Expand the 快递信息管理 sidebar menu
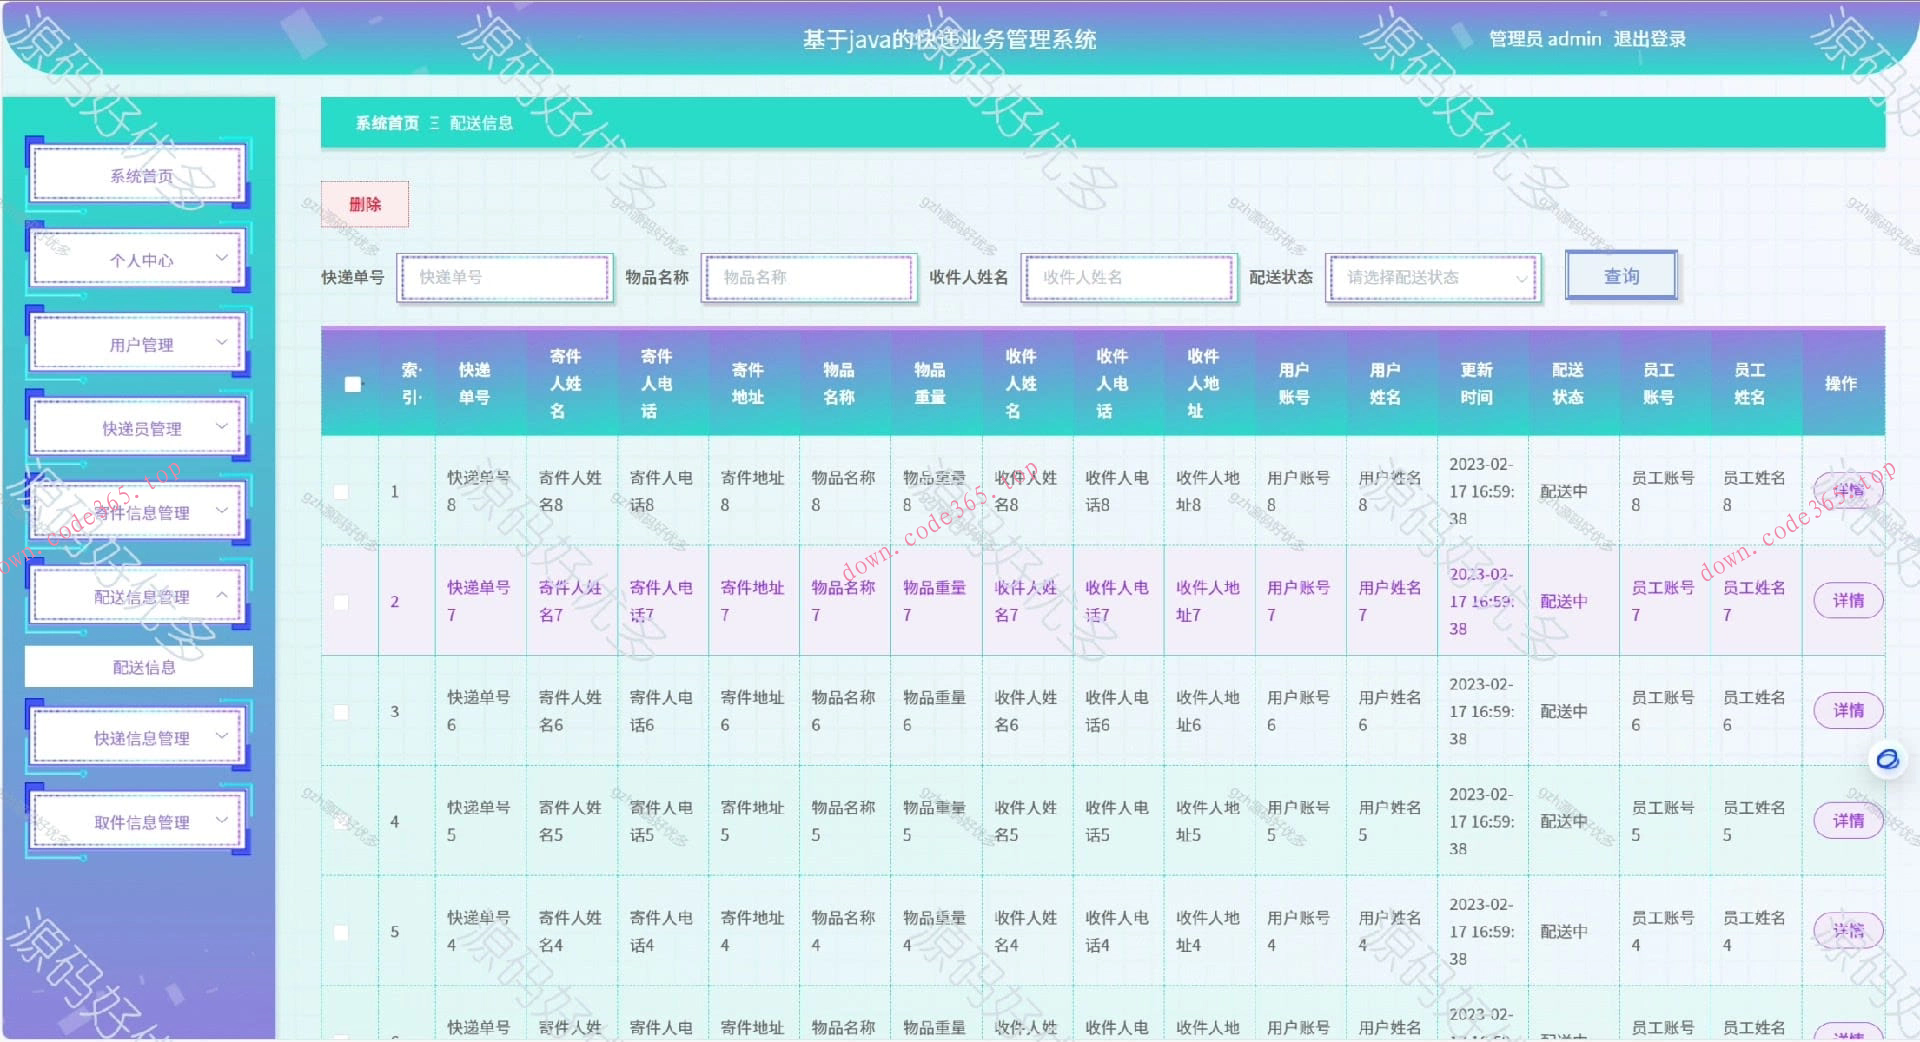The image size is (1920, 1042). tap(139, 738)
